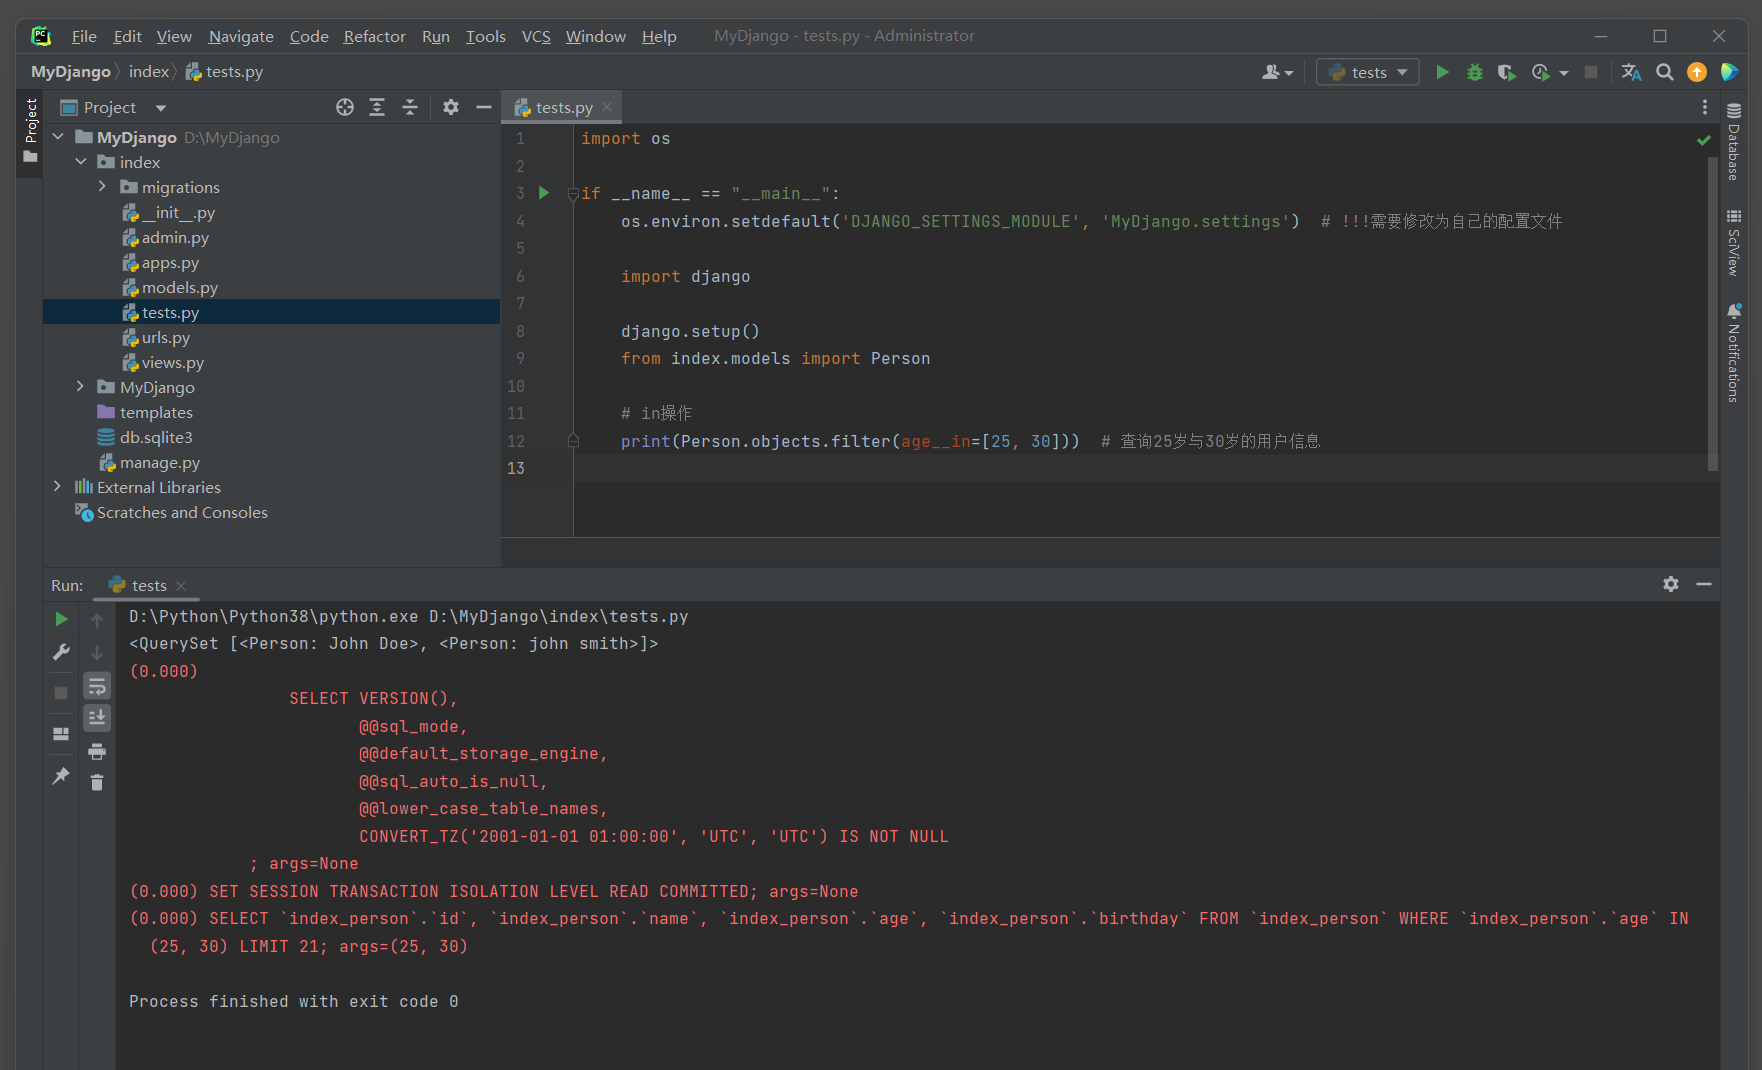
Task: Open urls.py in project tree
Action: 165,337
